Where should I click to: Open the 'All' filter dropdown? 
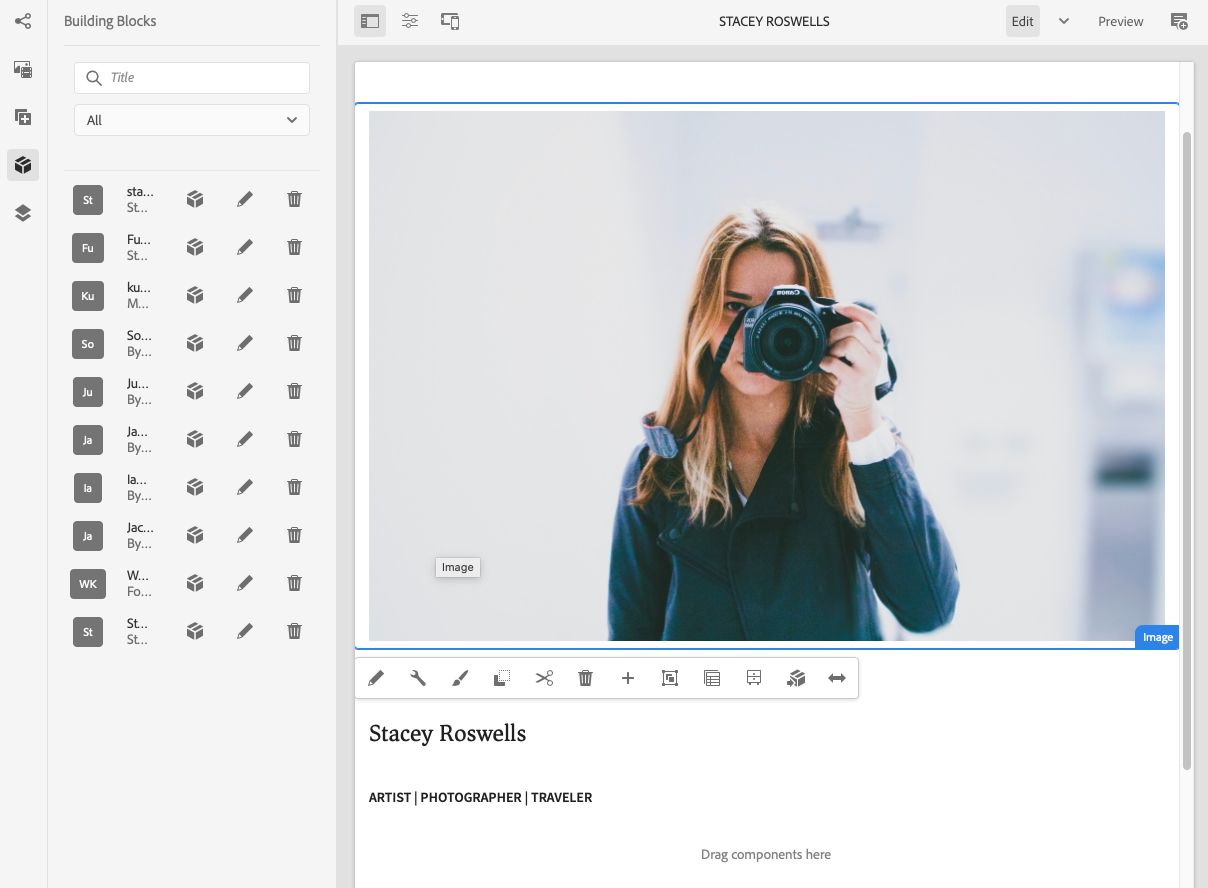(192, 120)
